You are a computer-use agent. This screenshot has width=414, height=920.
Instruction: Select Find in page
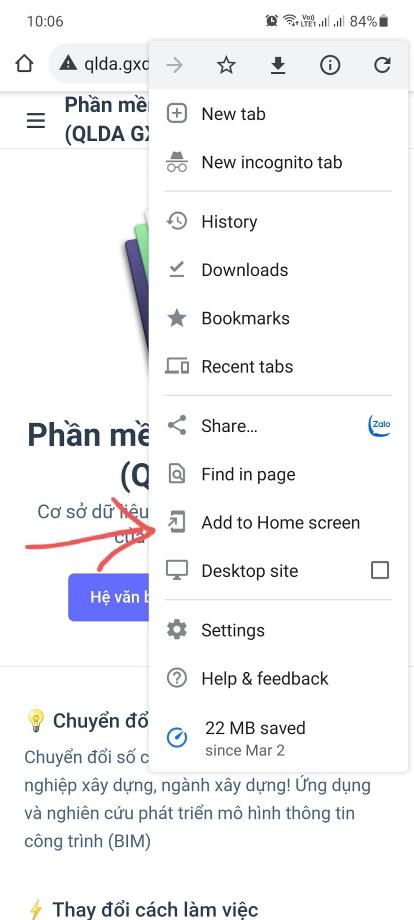click(279, 474)
